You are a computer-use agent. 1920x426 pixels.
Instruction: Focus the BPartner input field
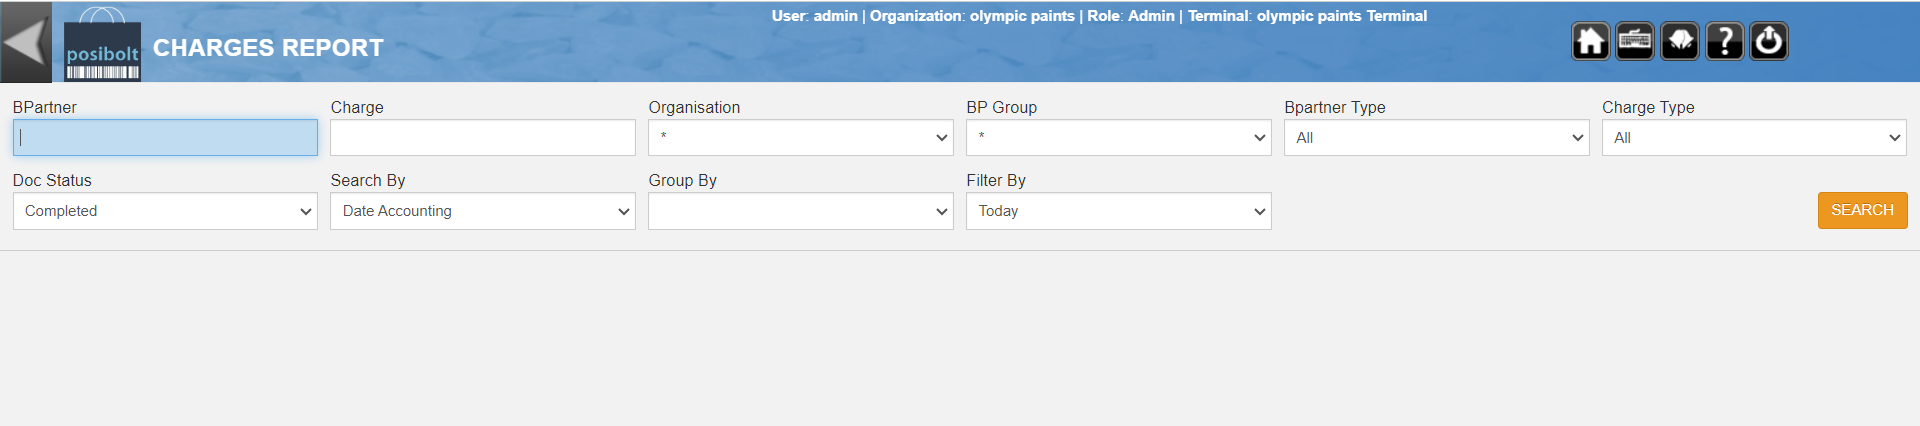pos(165,138)
